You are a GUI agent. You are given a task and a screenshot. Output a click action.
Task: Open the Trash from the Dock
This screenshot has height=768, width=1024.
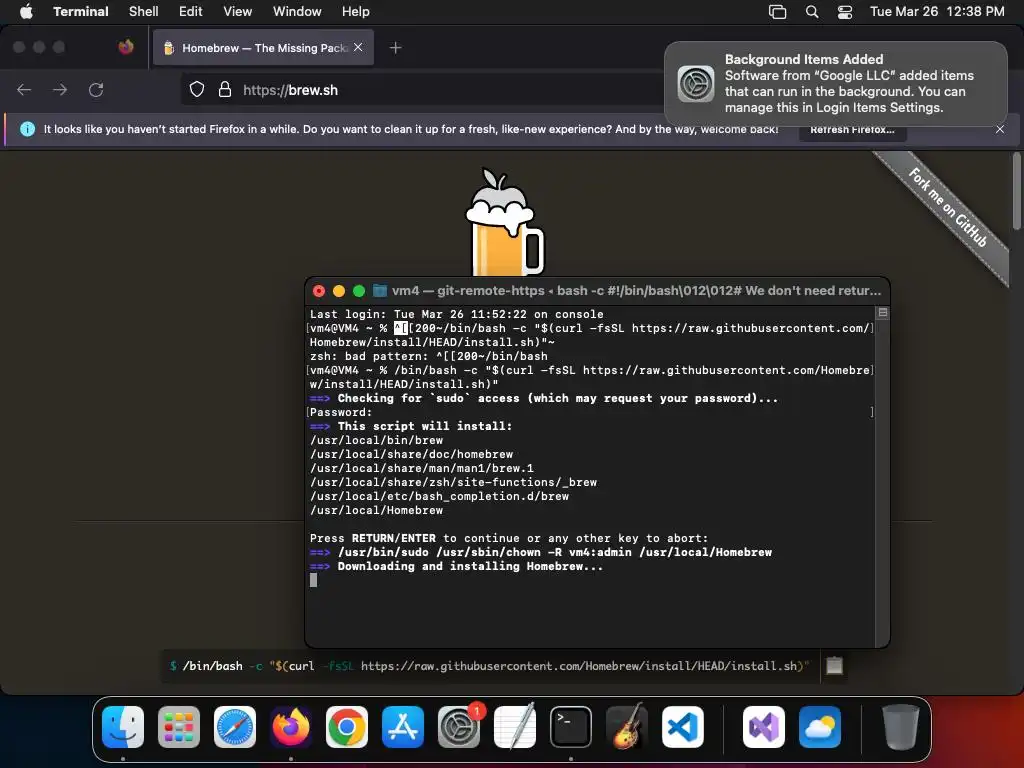point(901,727)
